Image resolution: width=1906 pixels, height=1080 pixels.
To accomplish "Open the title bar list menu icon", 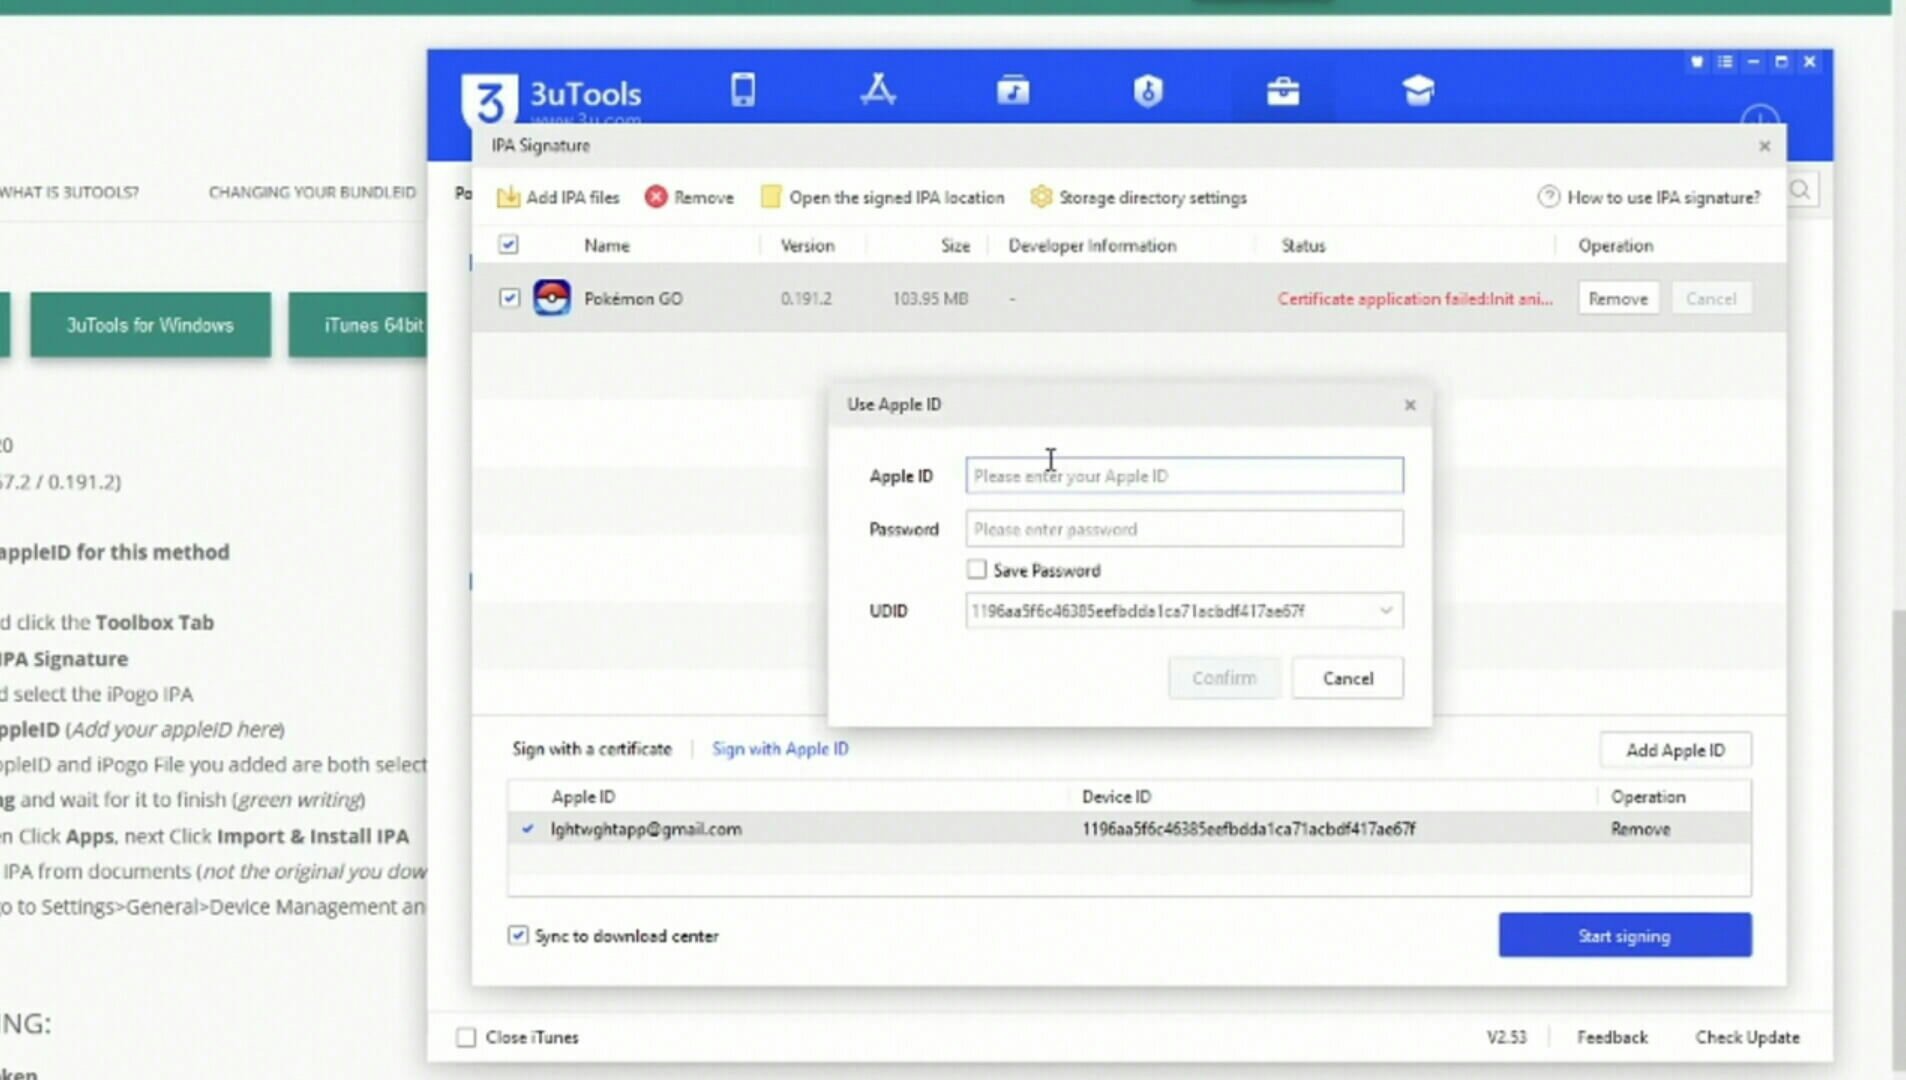I will [1725, 62].
